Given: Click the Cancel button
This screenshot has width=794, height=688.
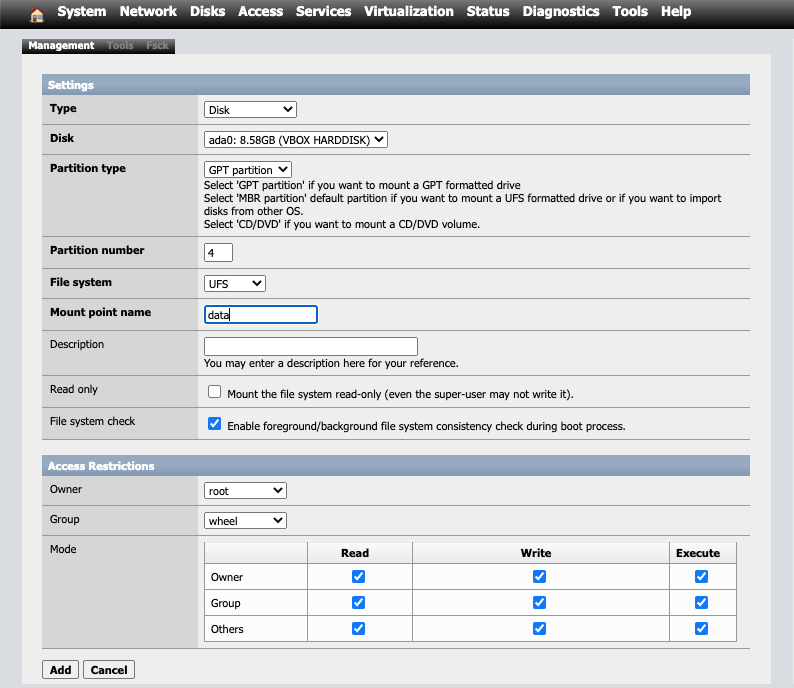Looking at the screenshot, I should point(109,670).
